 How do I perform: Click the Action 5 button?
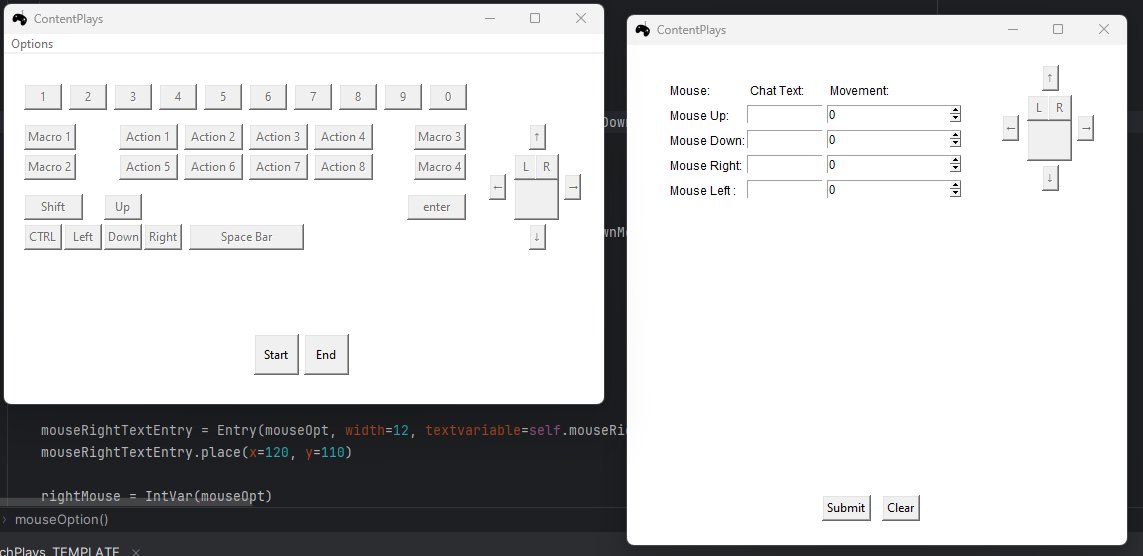[148, 167]
